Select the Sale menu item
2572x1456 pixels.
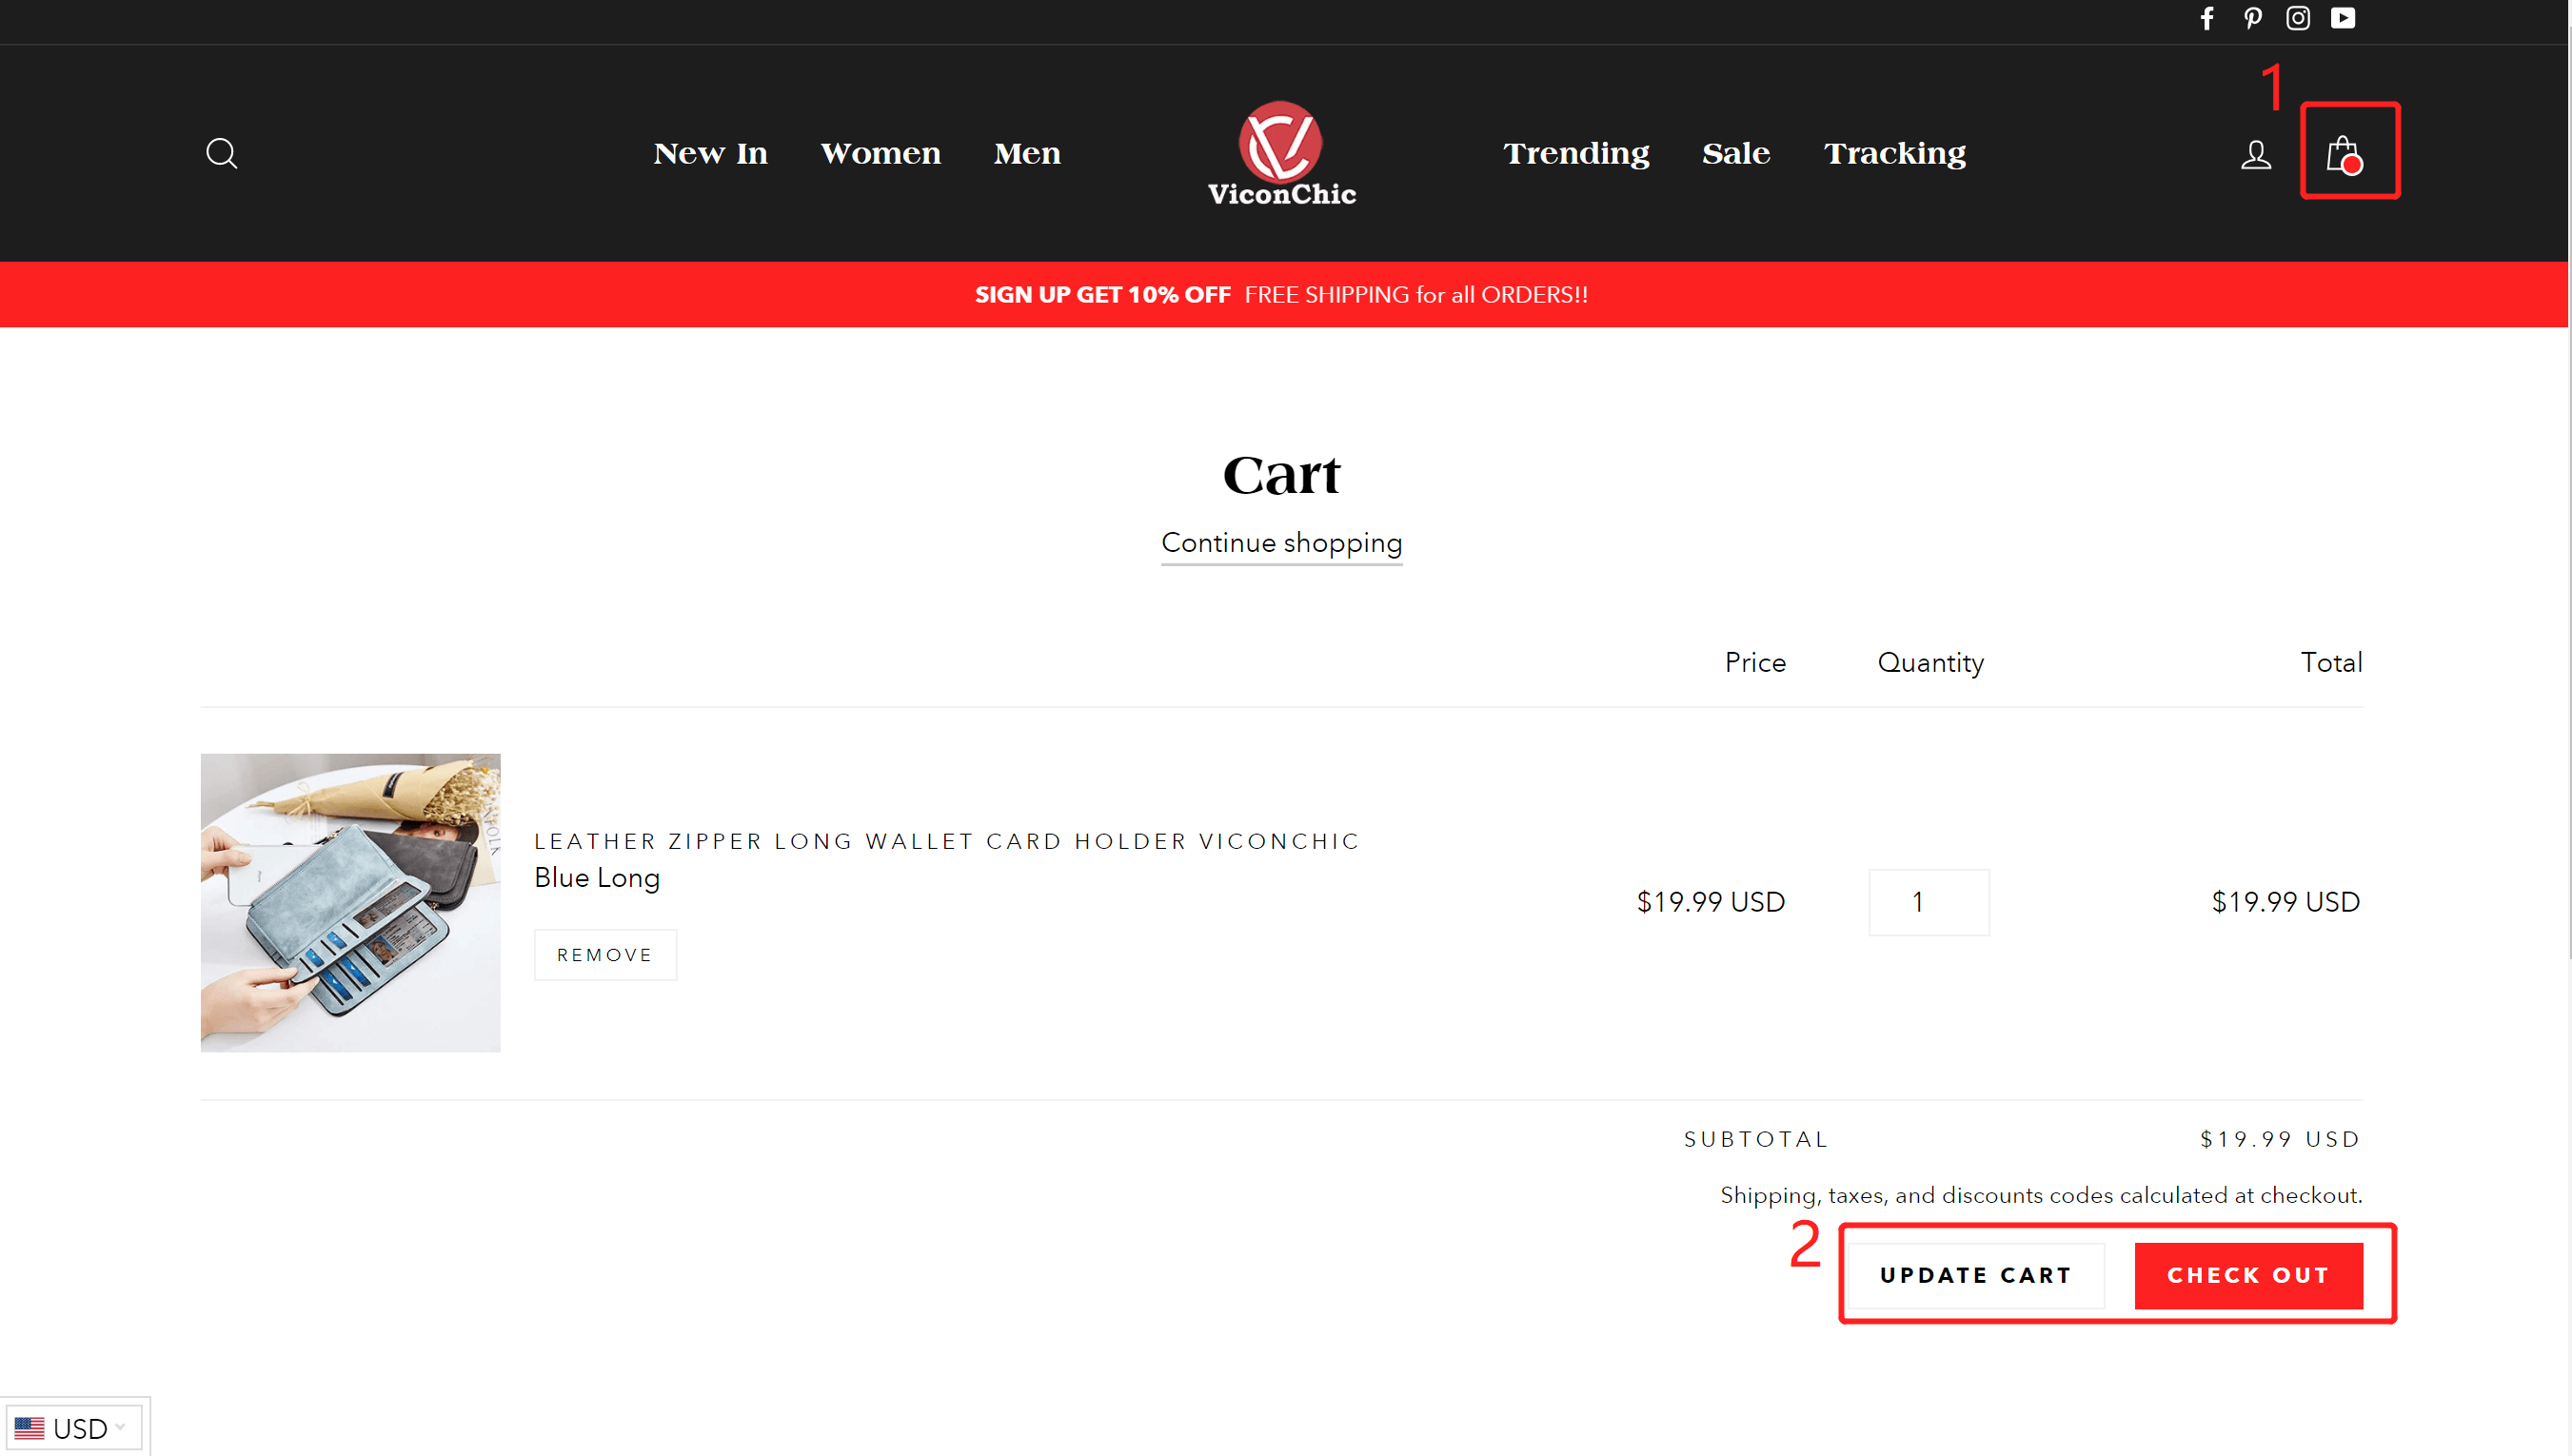pos(1736,153)
